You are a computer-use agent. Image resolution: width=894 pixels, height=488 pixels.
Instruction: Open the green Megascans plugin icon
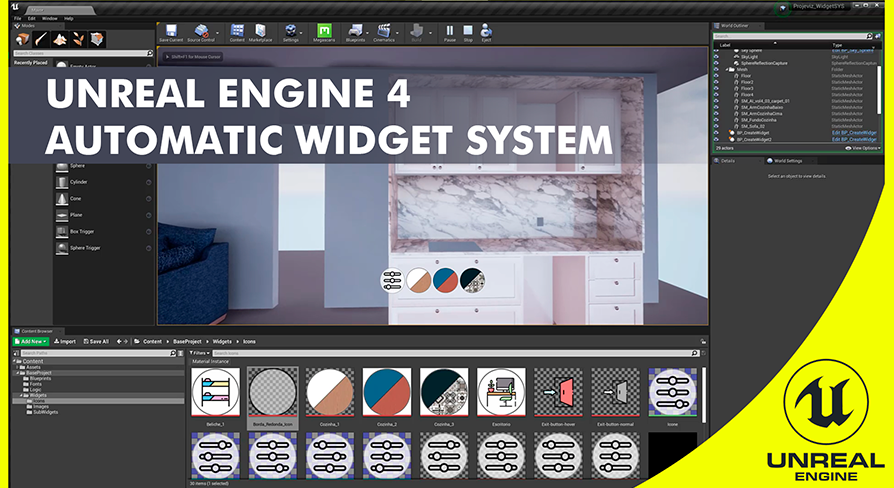pos(324,32)
